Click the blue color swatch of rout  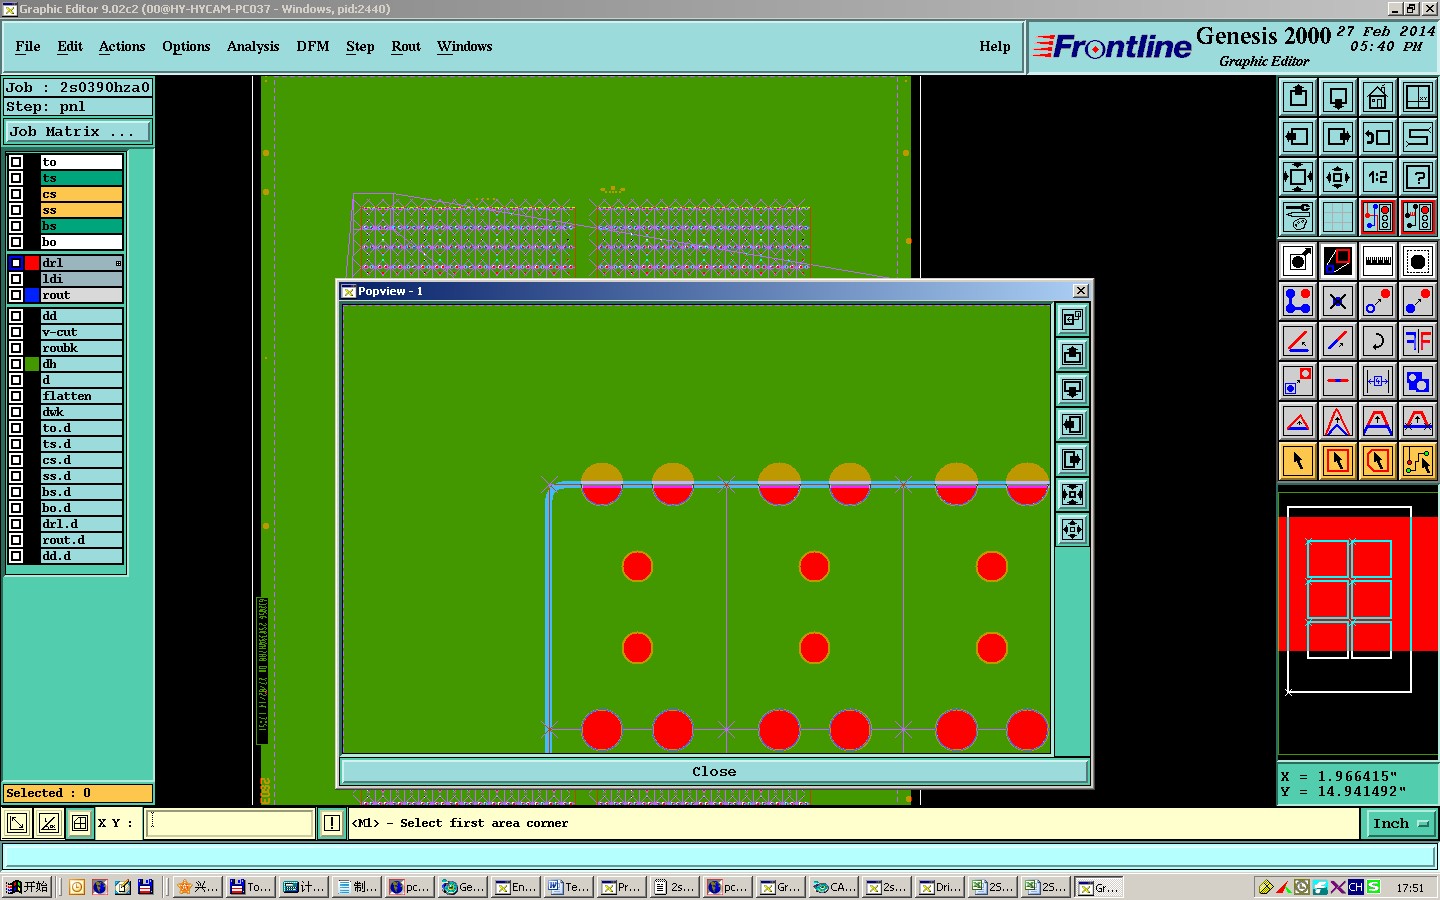pyautogui.click(x=32, y=295)
